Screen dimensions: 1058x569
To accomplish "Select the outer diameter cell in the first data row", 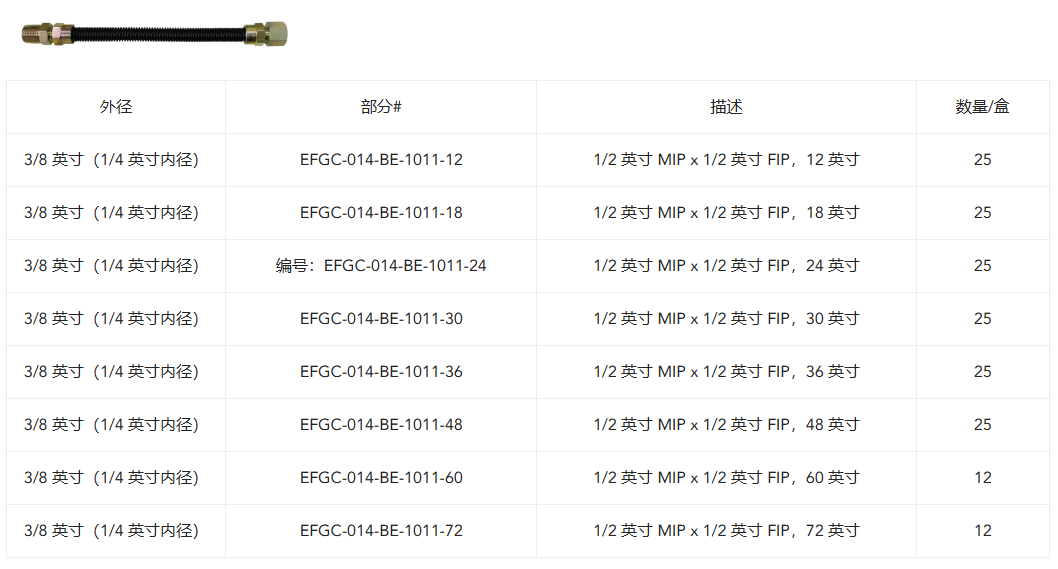I will [111, 160].
